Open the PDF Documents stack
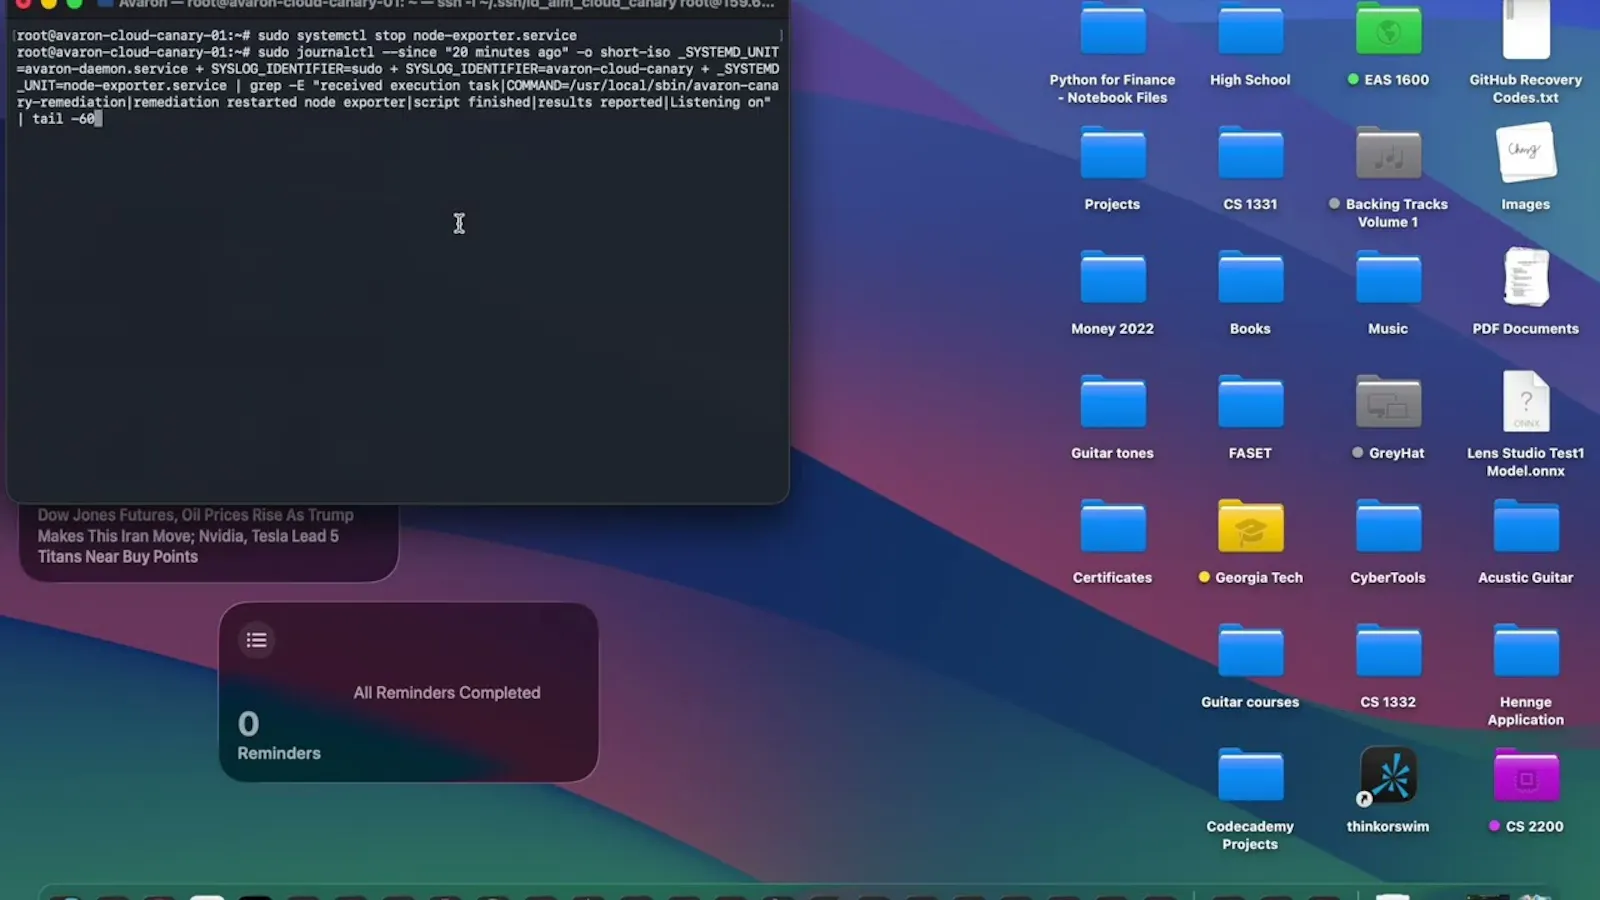This screenshot has height=900, width=1600. (1526, 277)
